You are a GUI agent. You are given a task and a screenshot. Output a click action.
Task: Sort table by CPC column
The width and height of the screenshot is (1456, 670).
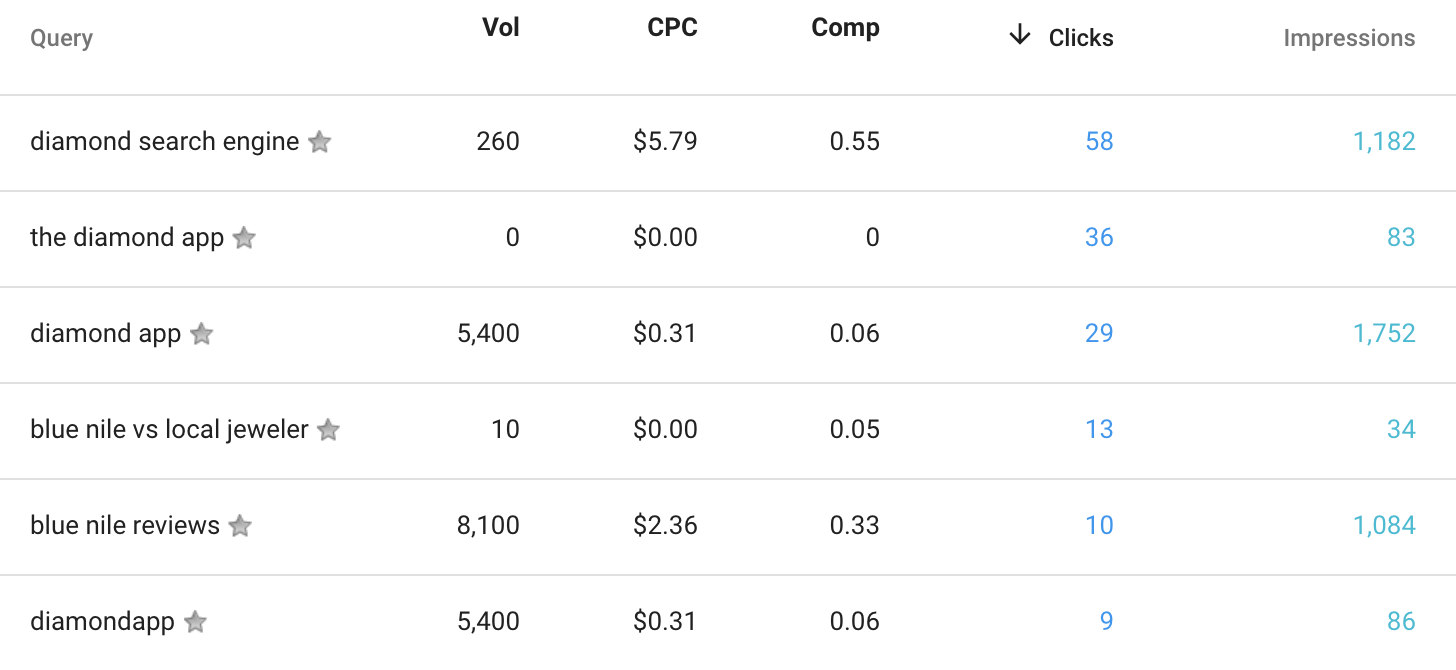pyautogui.click(x=672, y=28)
